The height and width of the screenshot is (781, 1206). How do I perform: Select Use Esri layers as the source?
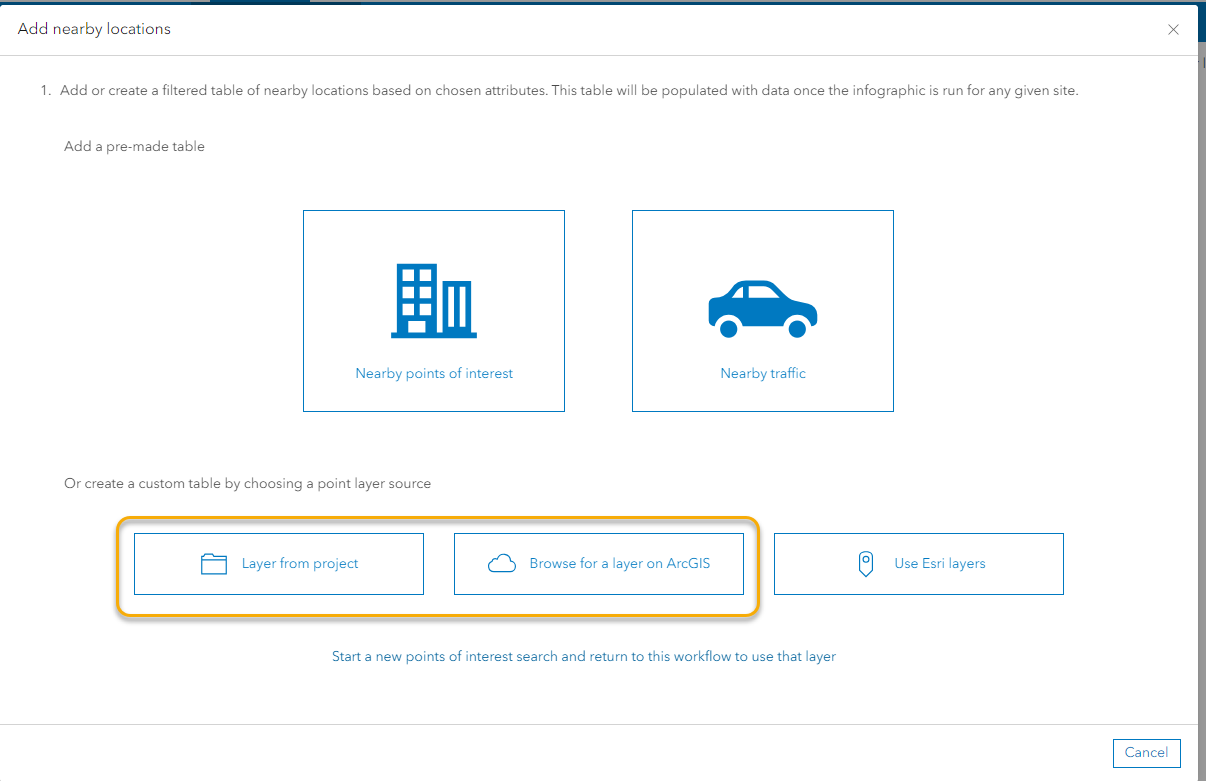[918, 563]
